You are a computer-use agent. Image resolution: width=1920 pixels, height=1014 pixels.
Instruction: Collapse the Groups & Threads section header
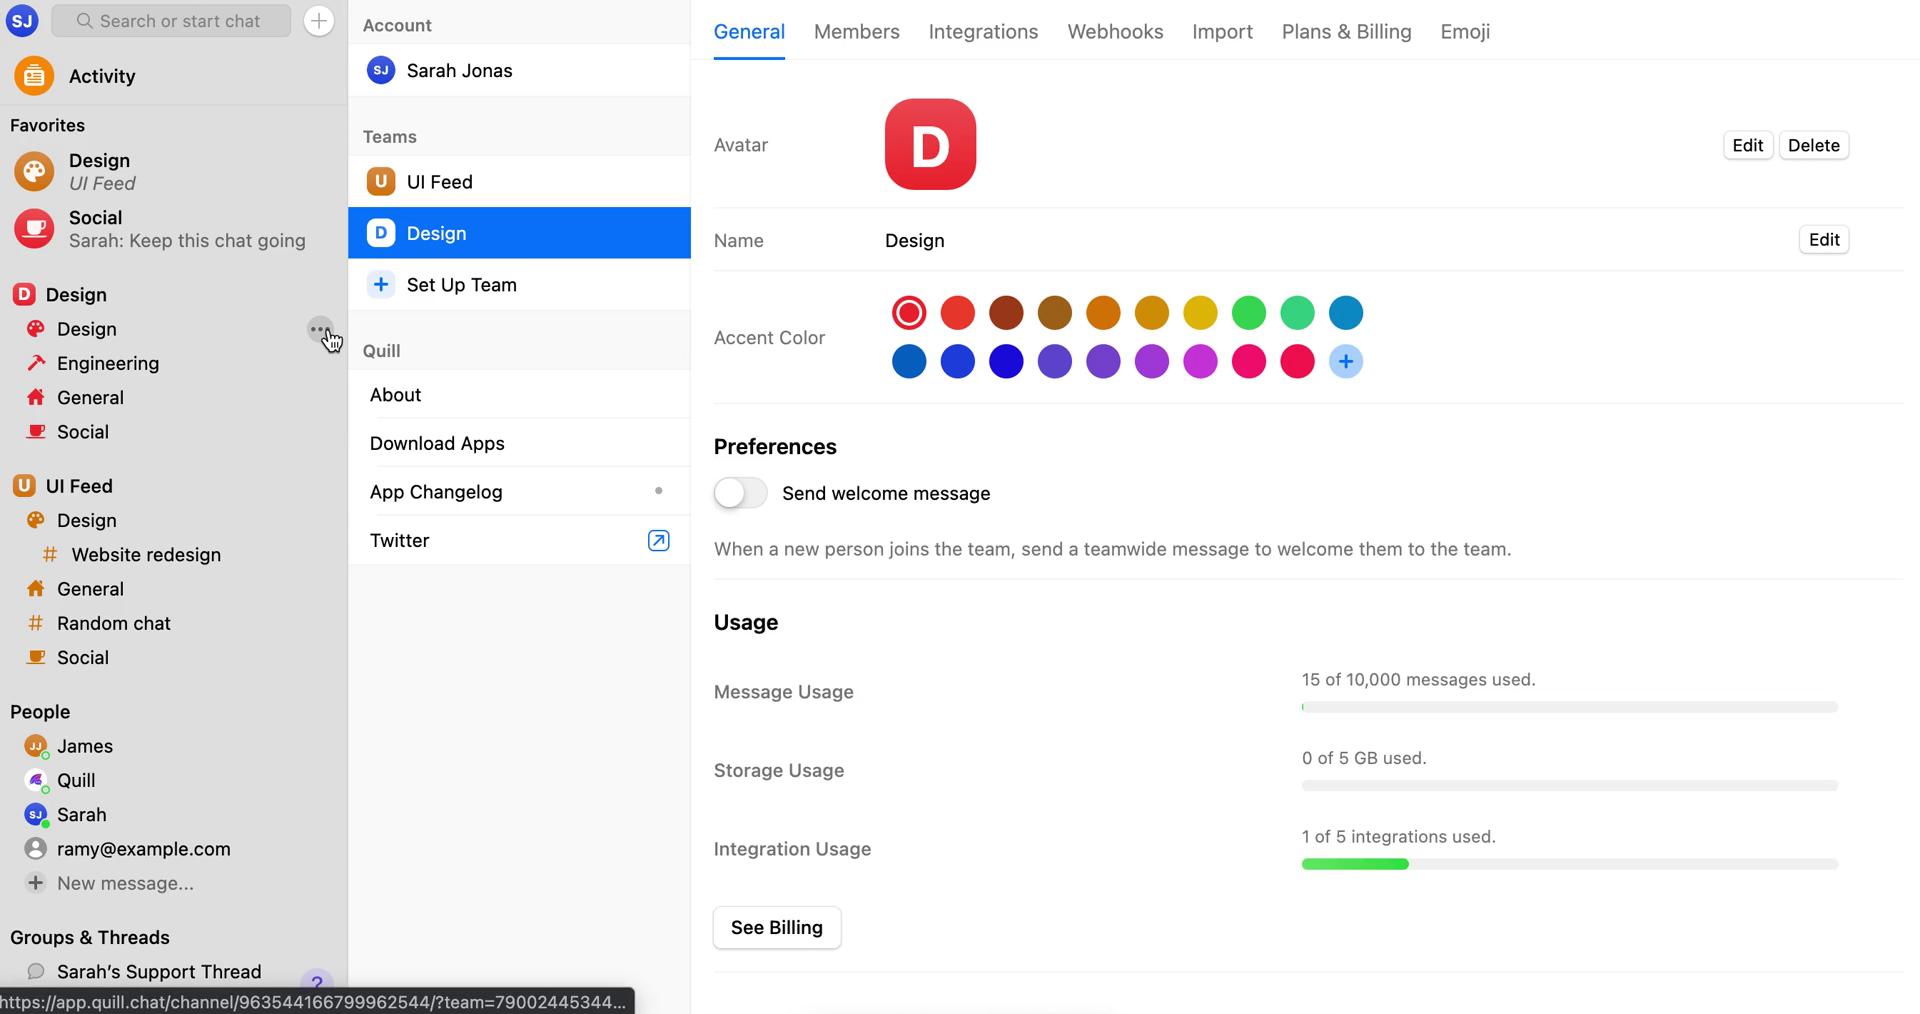[90, 937]
